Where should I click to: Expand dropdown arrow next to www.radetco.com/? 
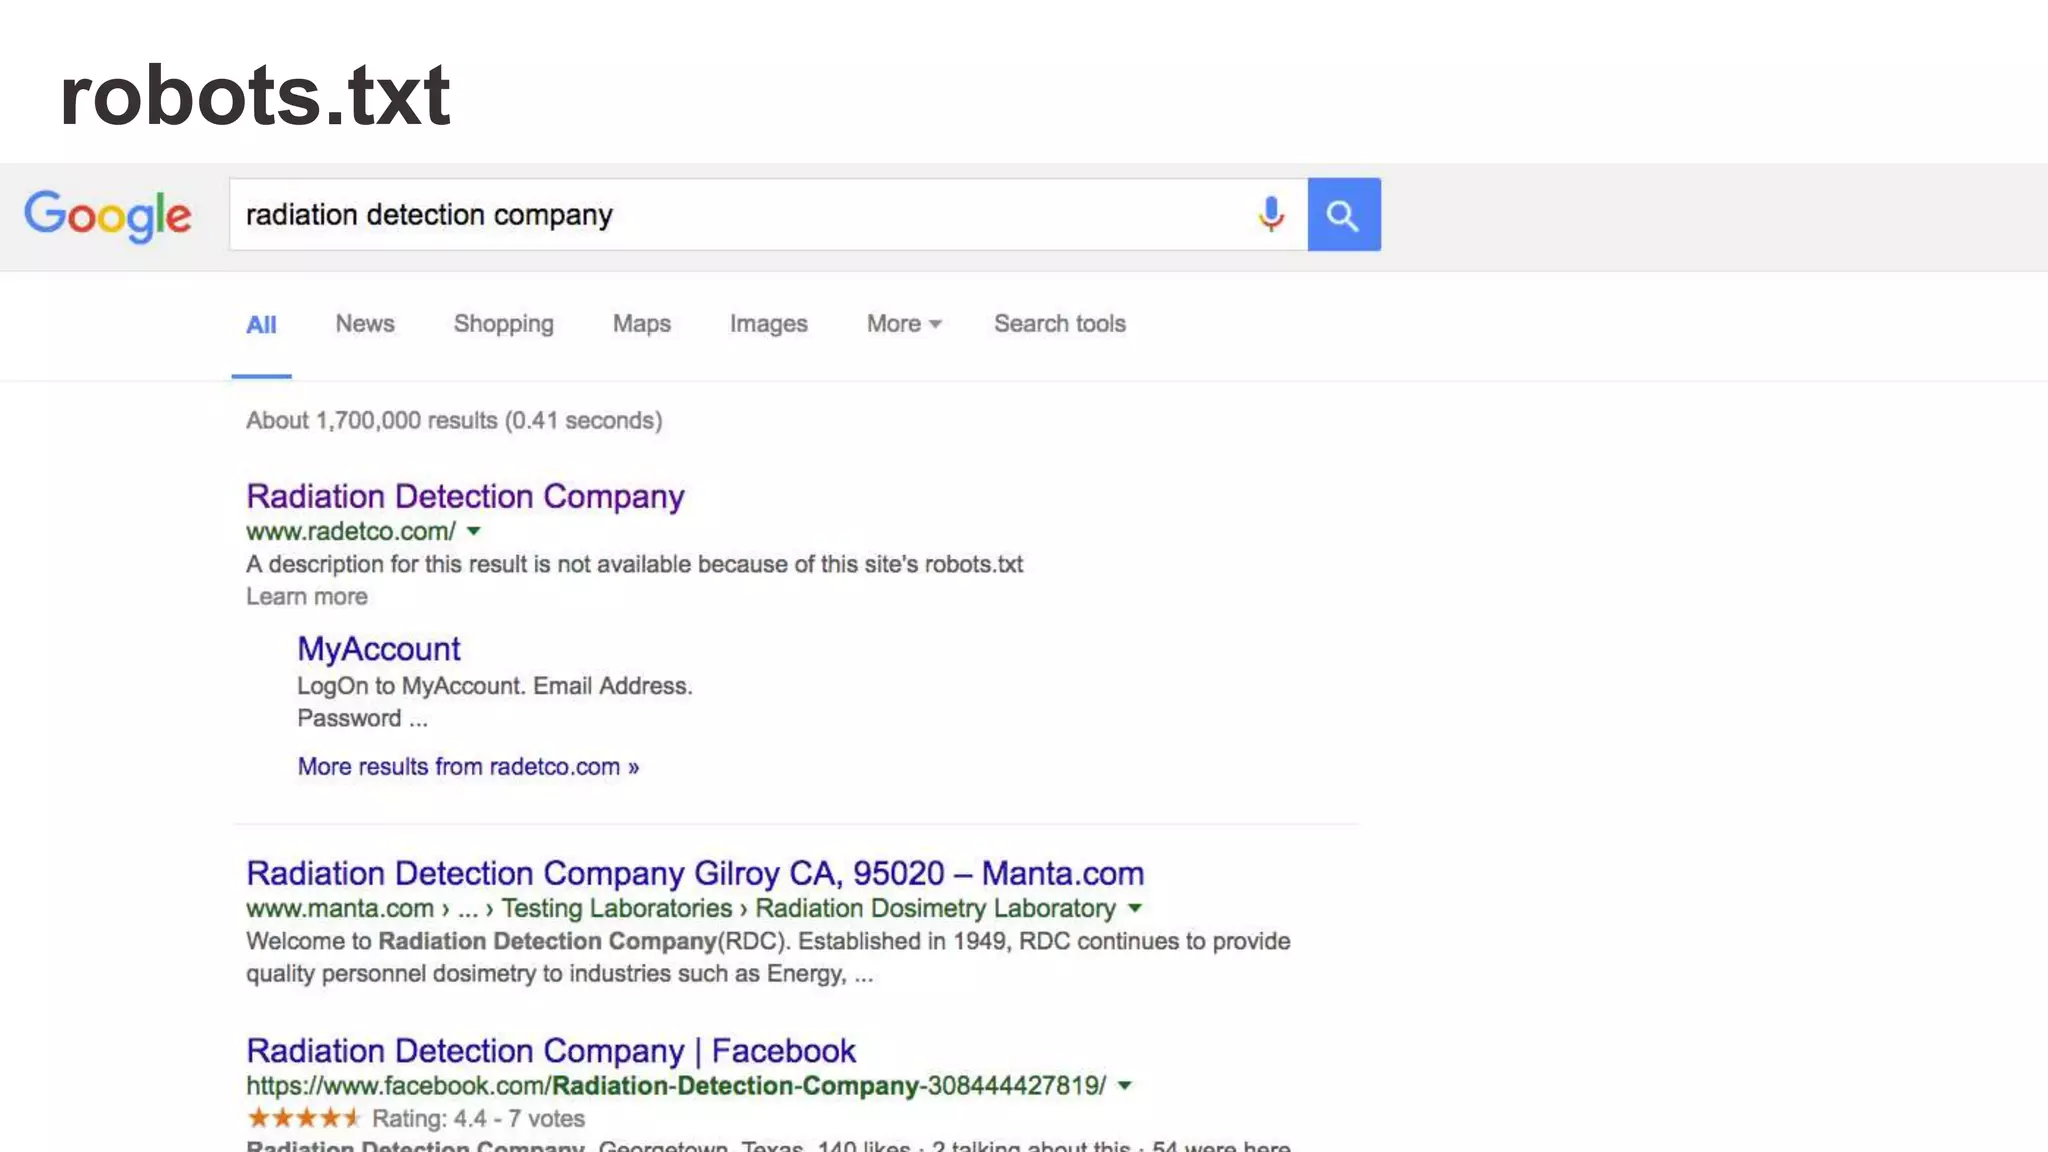coord(474,532)
